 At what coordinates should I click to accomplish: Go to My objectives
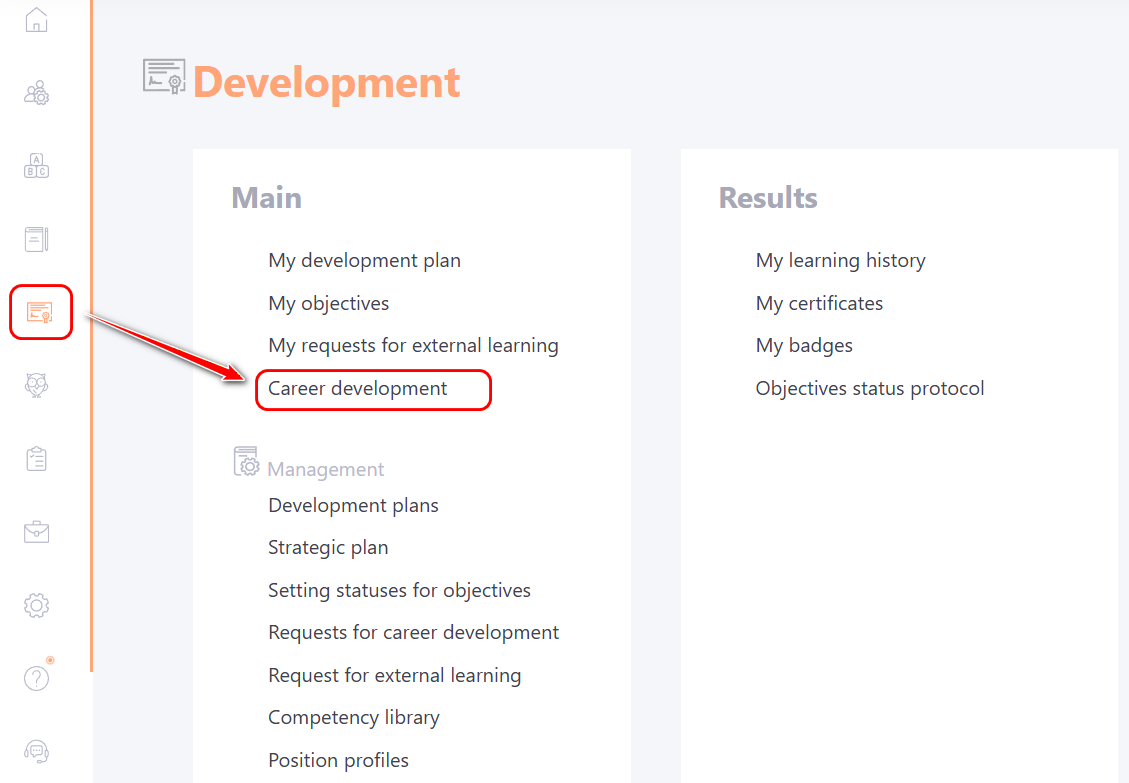pos(328,304)
